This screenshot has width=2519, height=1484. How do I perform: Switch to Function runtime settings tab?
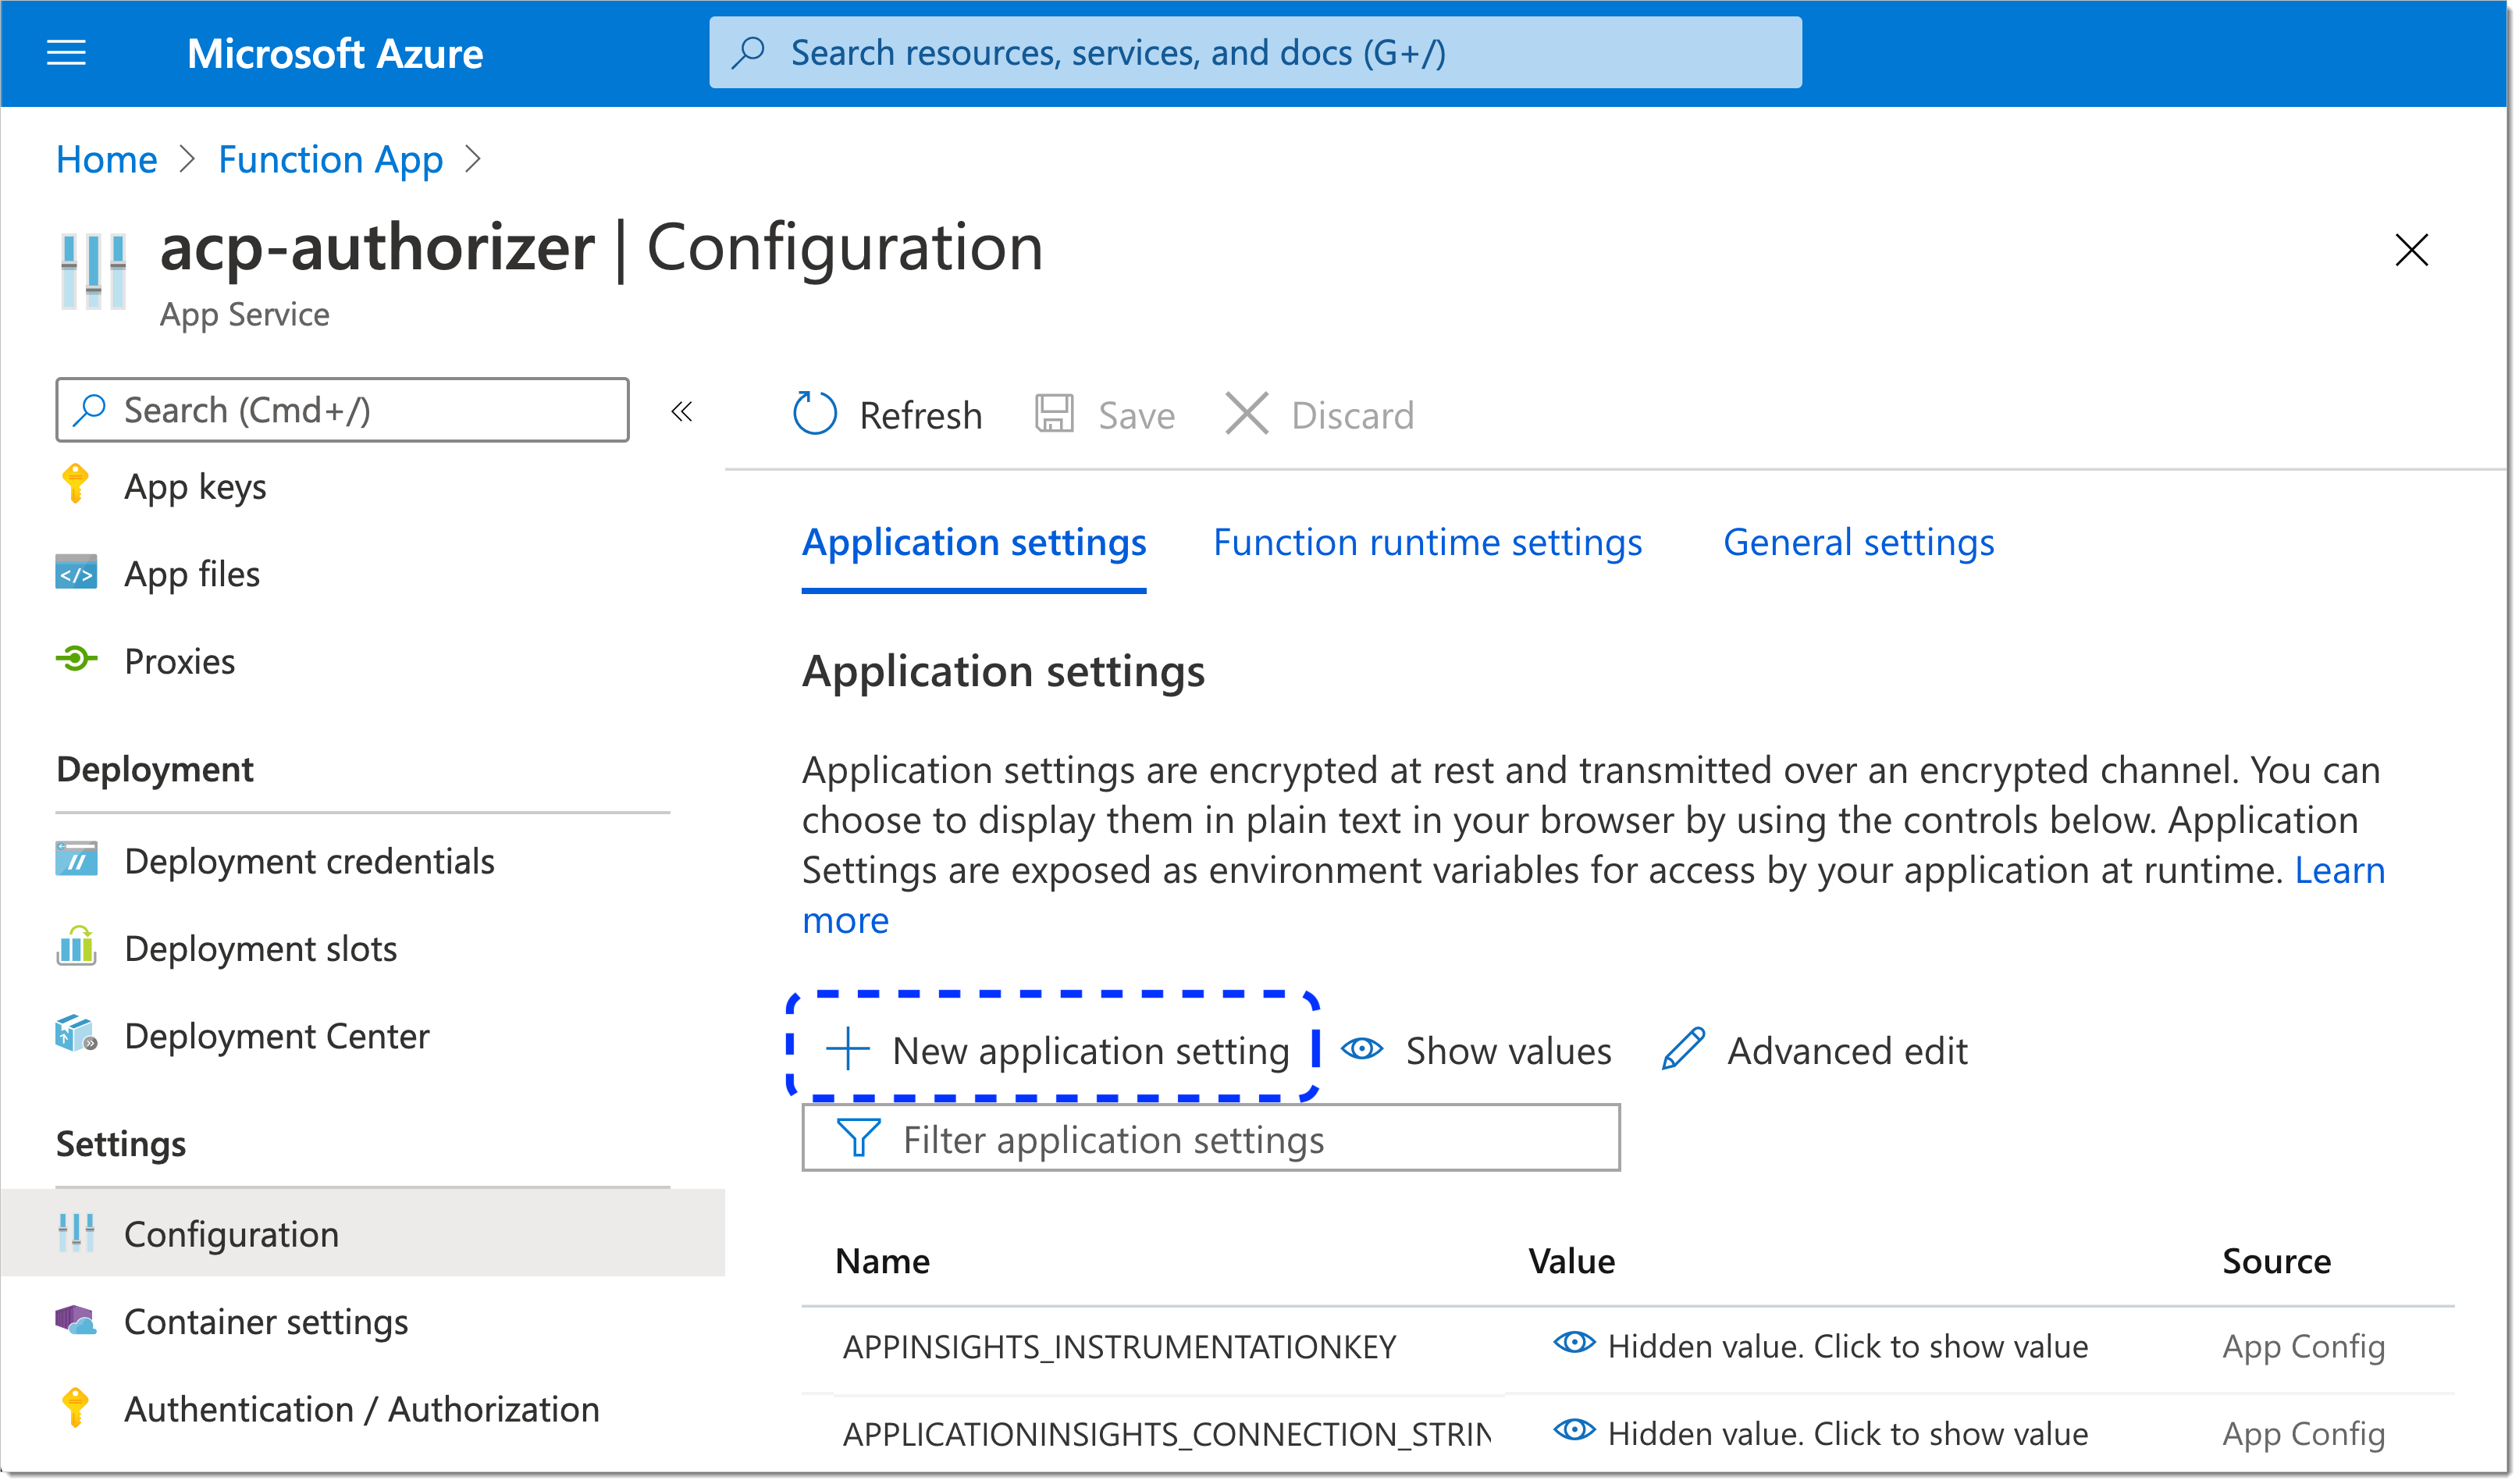click(1429, 543)
